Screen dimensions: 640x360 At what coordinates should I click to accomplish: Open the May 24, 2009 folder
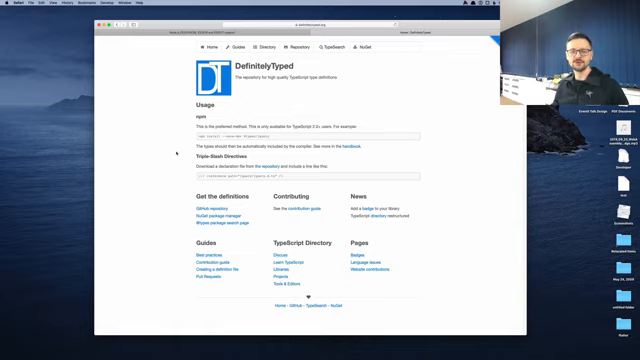623,268
